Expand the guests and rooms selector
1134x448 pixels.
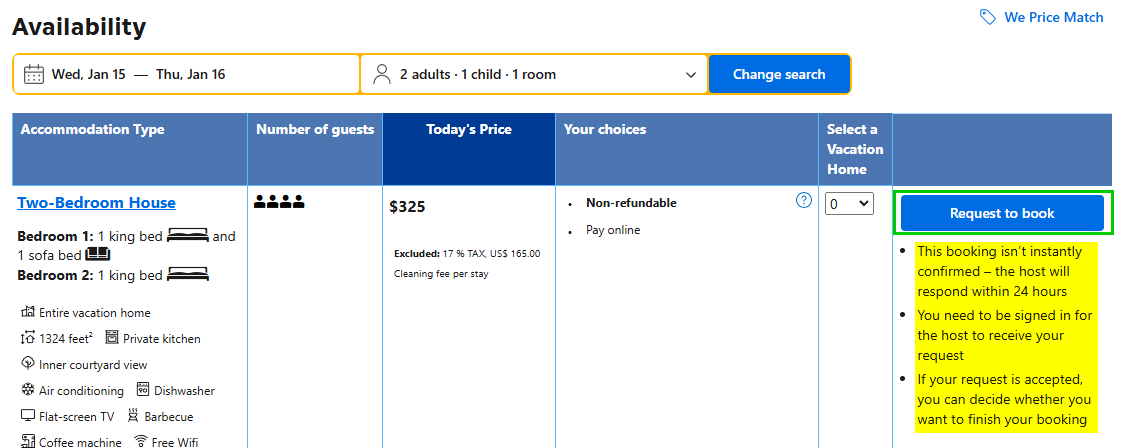534,74
